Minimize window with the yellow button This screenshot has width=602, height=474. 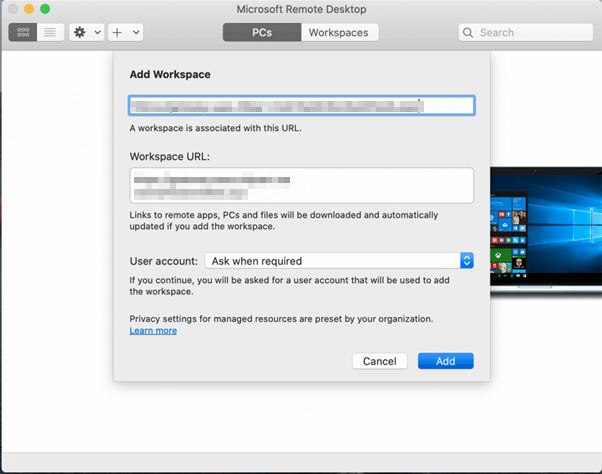coord(28,9)
